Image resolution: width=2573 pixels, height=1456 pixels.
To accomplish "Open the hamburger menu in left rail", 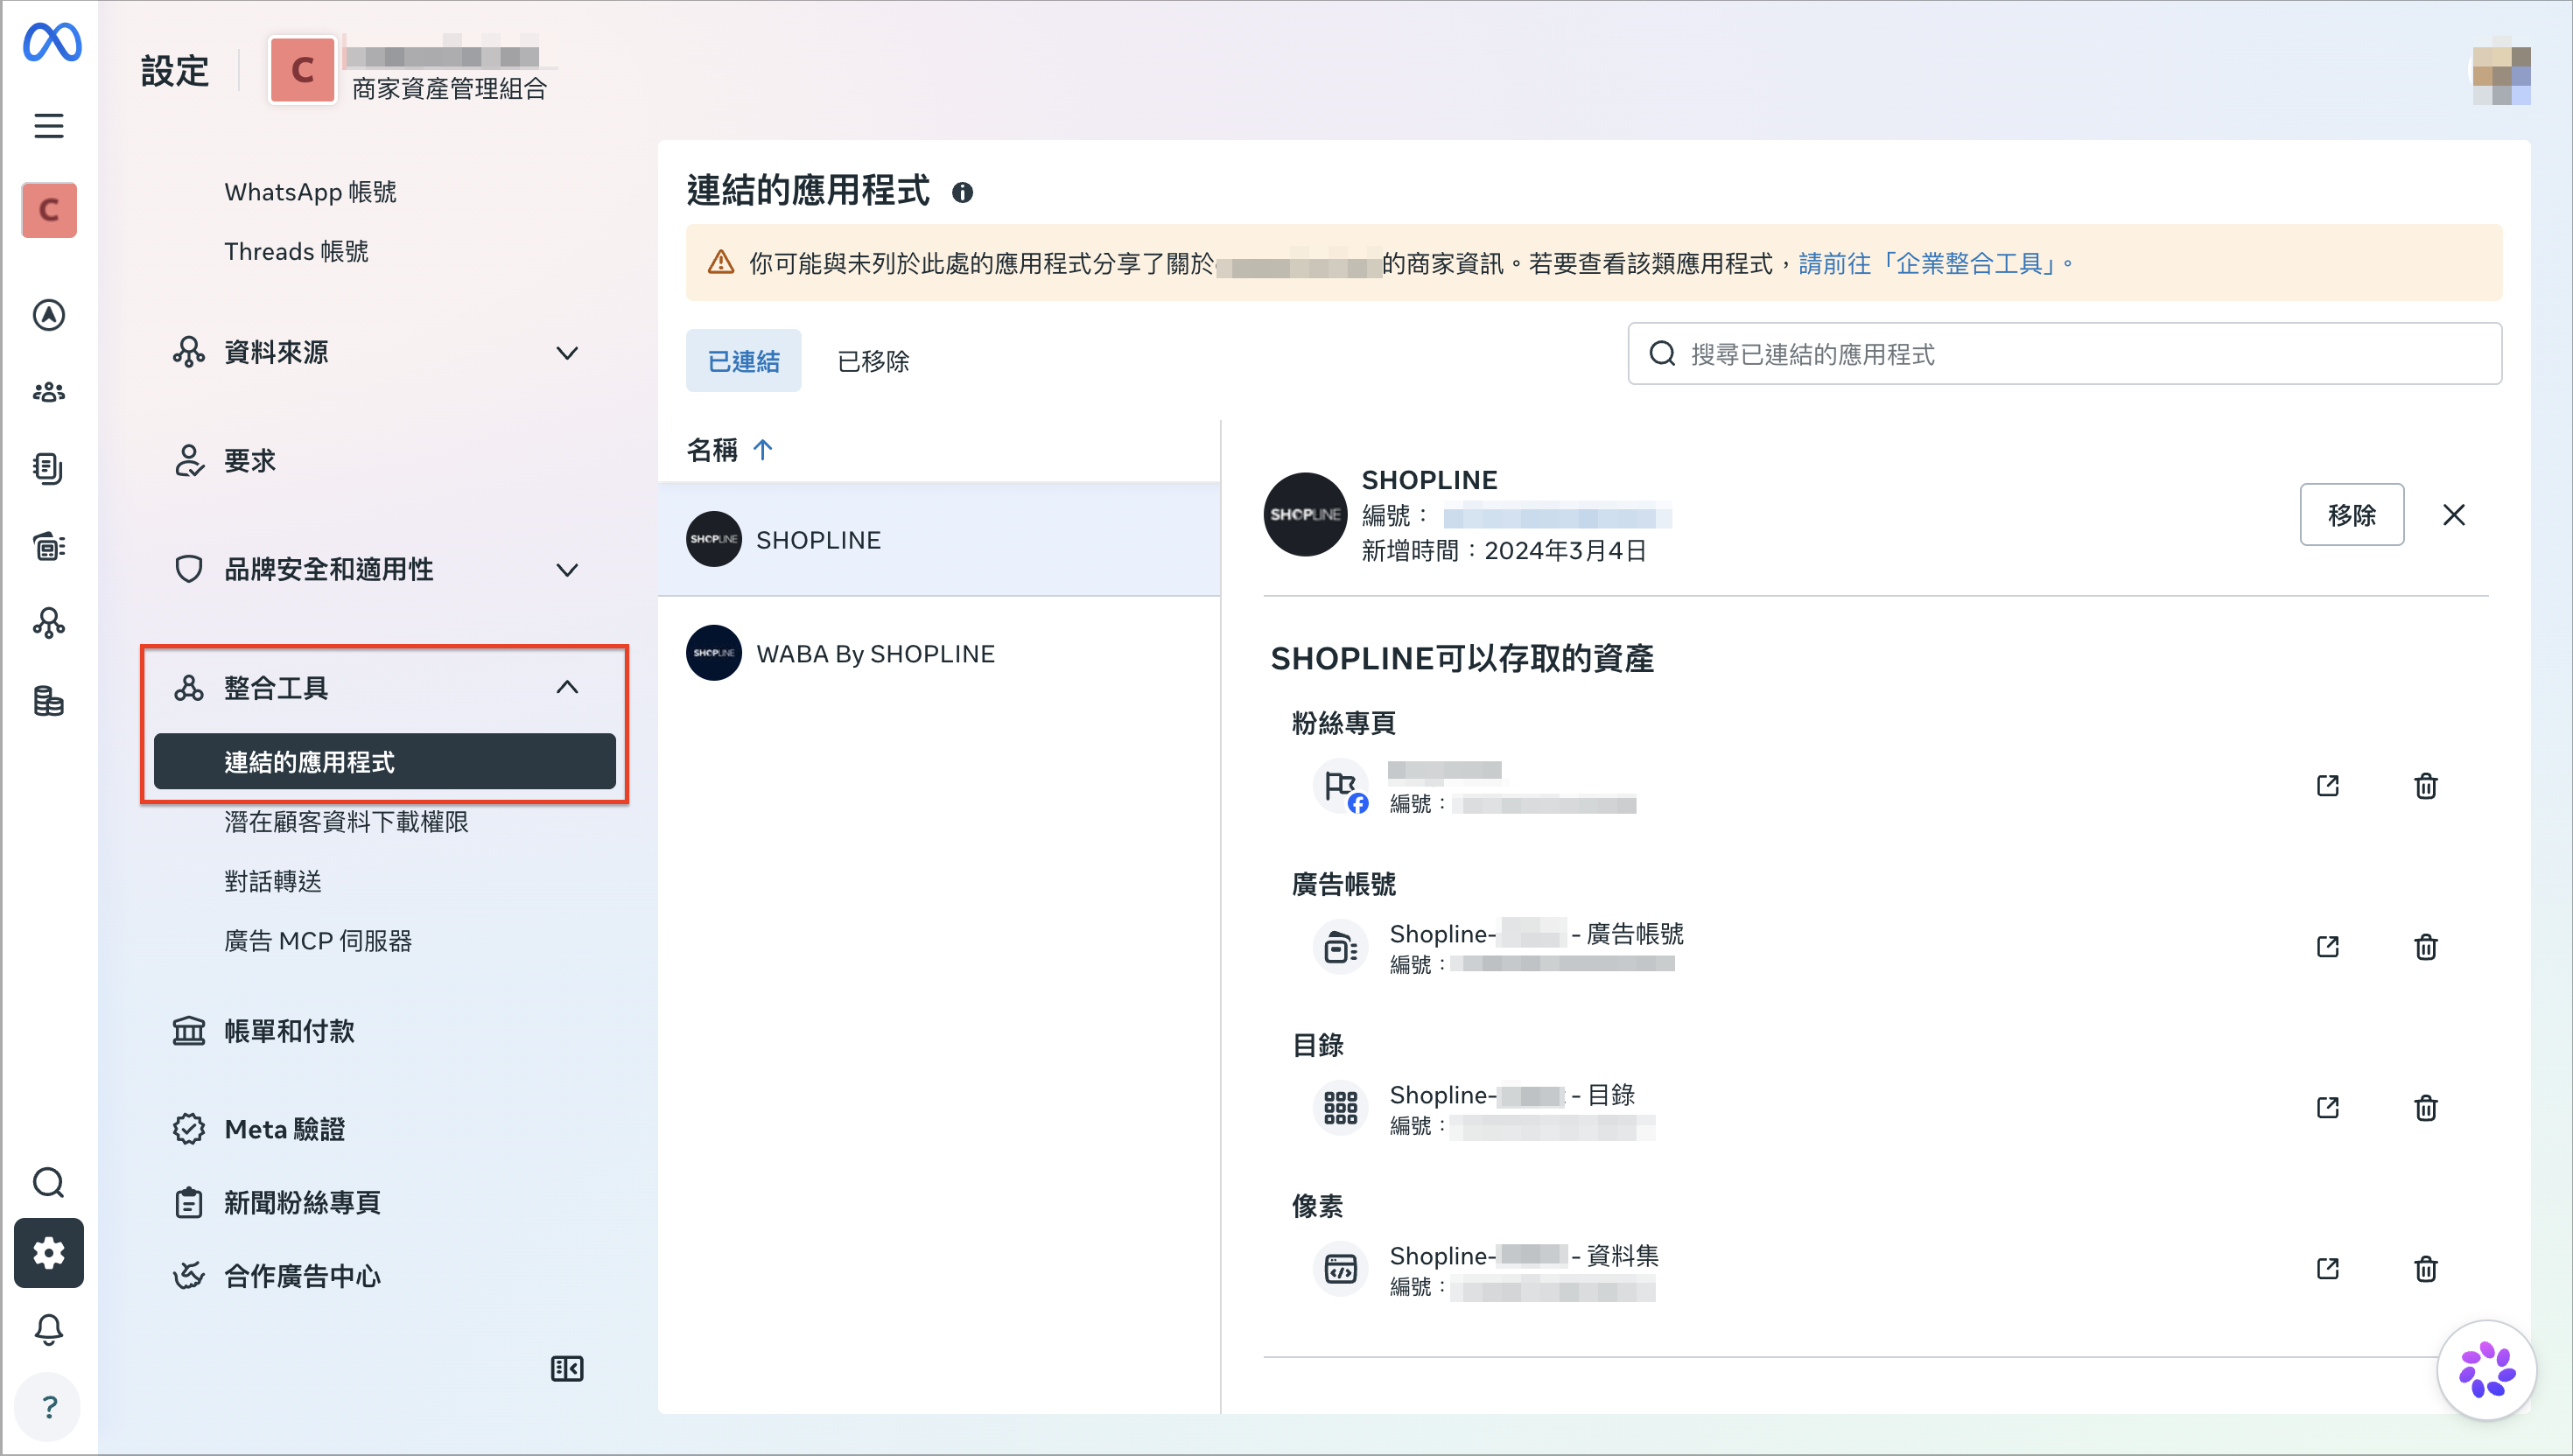I will [49, 126].
